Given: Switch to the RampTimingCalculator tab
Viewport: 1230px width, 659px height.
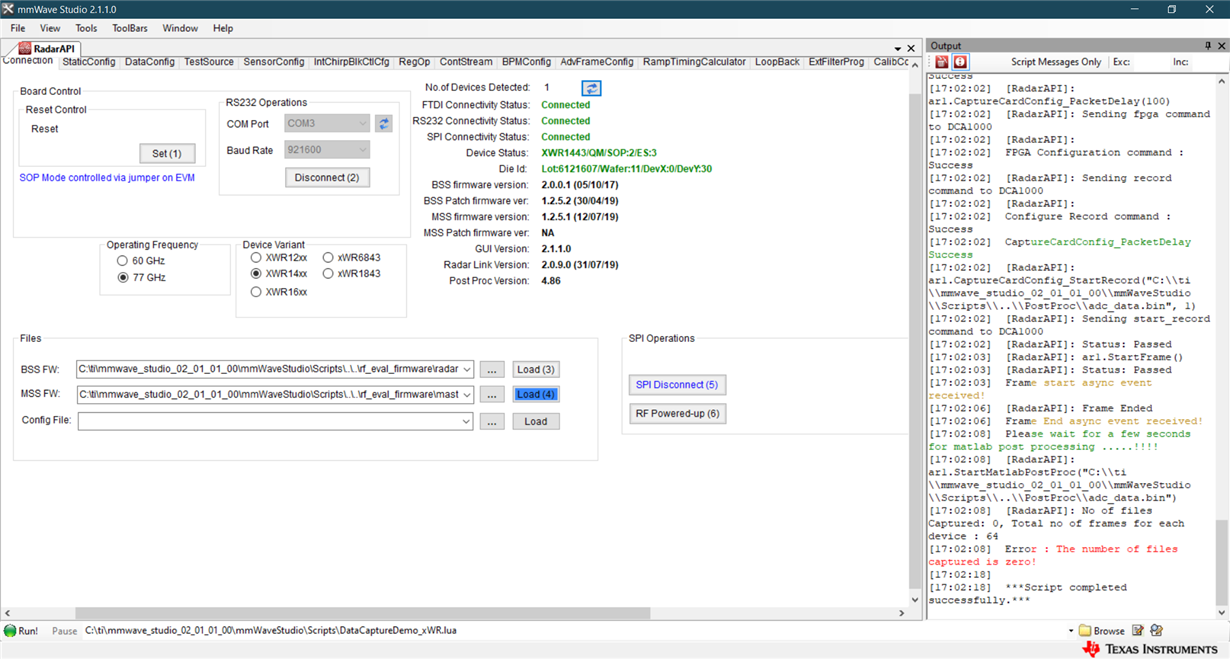Looking at the screenshot, I should tap(695, 62).
